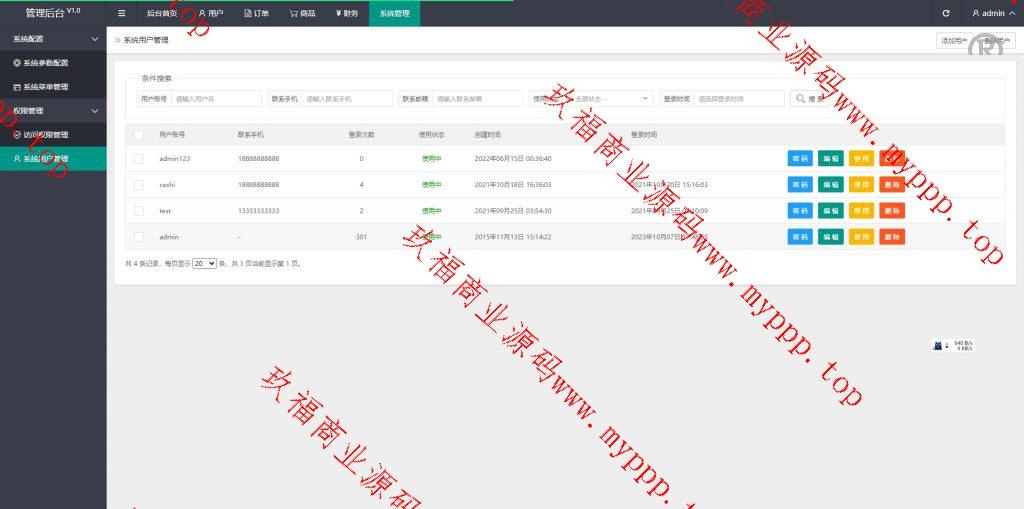Screen dimensions: 1024x509
Task: Open the 订单 orders tab
Action: [257, 13]
